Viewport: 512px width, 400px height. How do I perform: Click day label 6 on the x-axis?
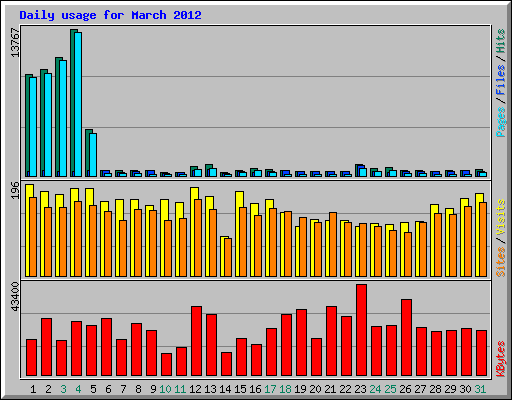click(x=108, y=389)
